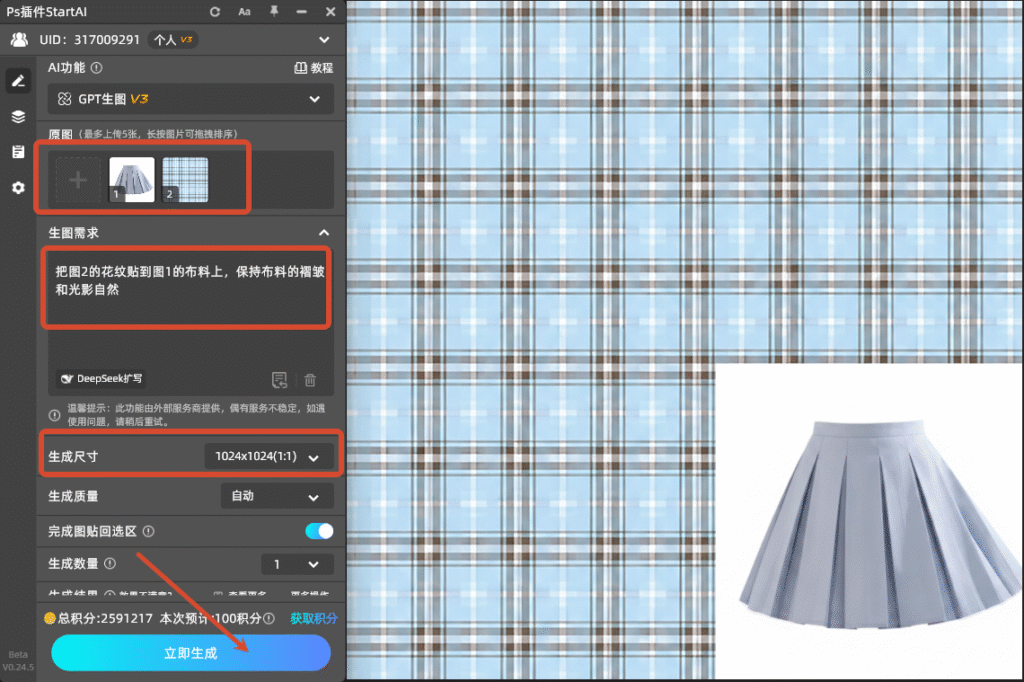Click the V0.24.5 version text
The width and height of the screenshot is (1024, 682).
tap(18, 668)
